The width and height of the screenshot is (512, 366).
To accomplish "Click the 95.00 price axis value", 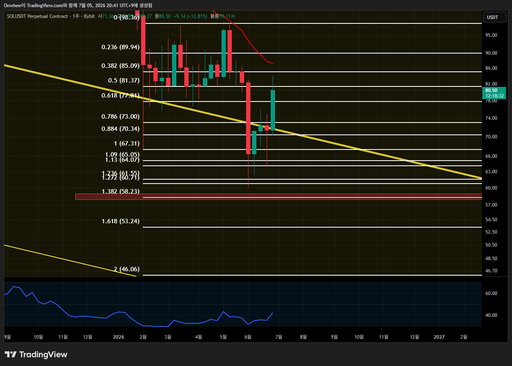I will (x=491, y=35).
